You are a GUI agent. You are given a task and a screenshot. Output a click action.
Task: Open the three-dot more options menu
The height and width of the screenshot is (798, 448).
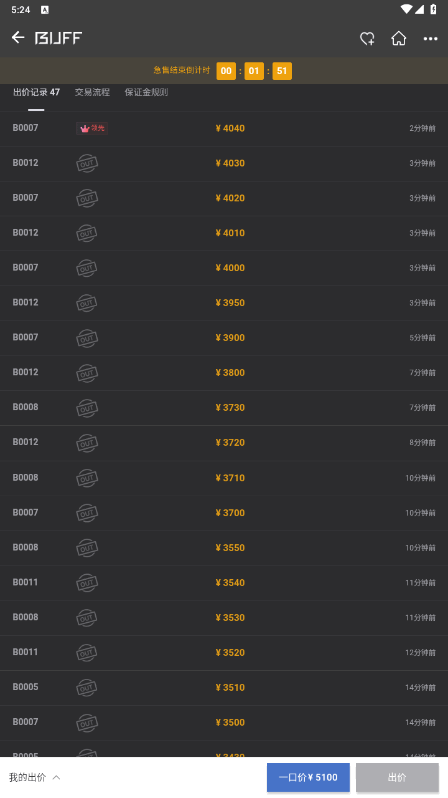430,39
